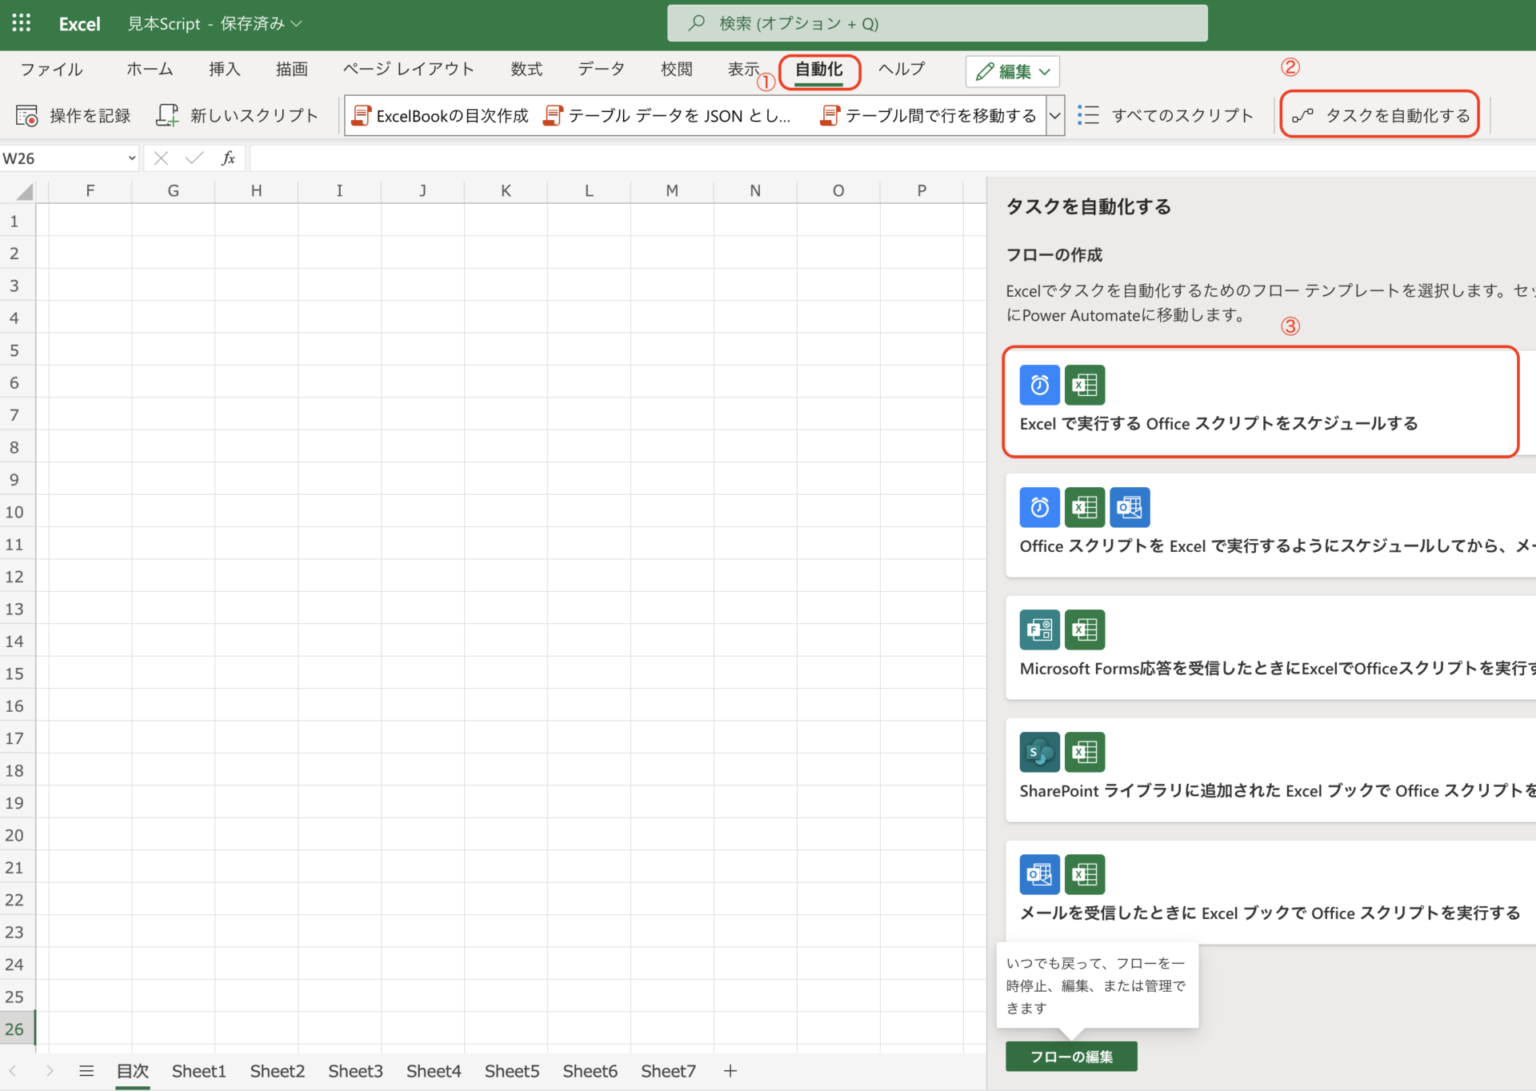Click the すべてのスクリプト list icon
This screenshot has height=1091, width=1536.
(x=1088, y=114)
